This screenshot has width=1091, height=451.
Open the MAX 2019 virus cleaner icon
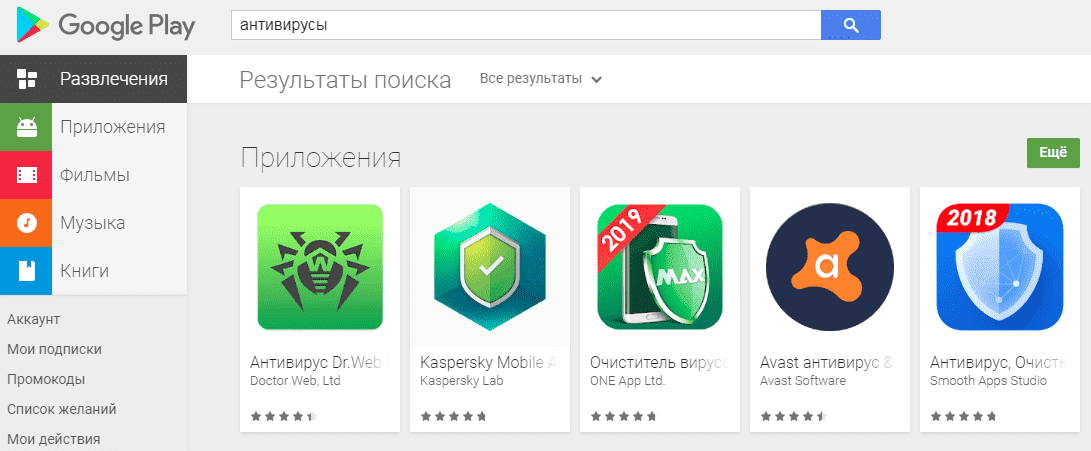point(660,267)
